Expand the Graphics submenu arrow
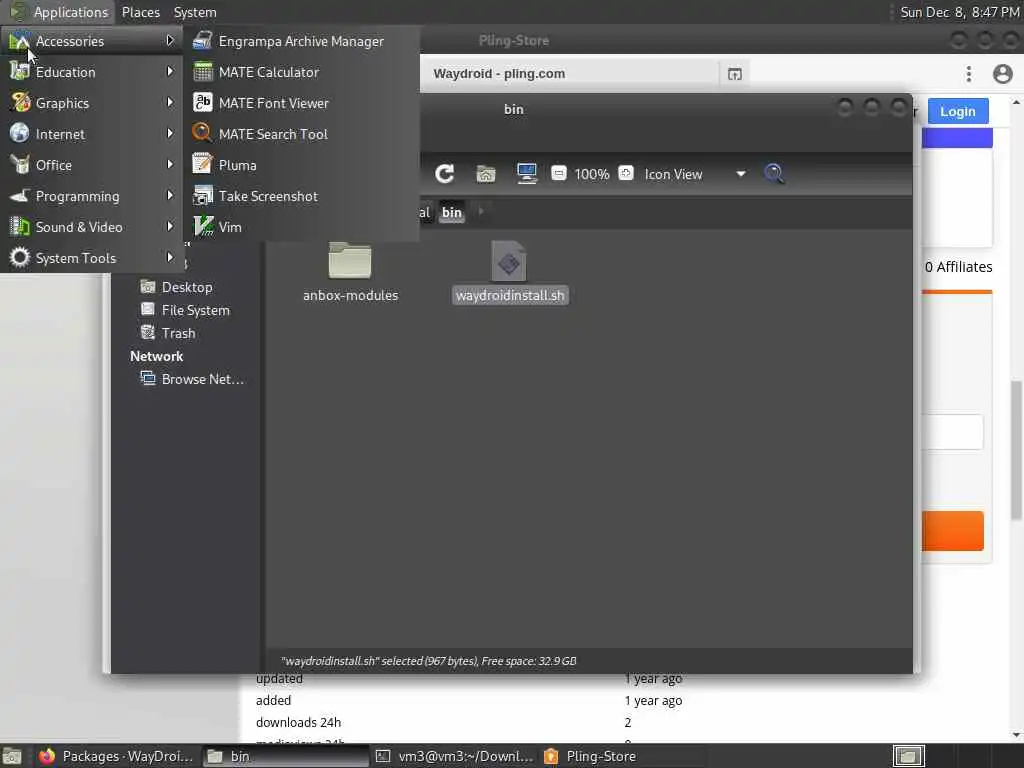 (x=170, y=103)
